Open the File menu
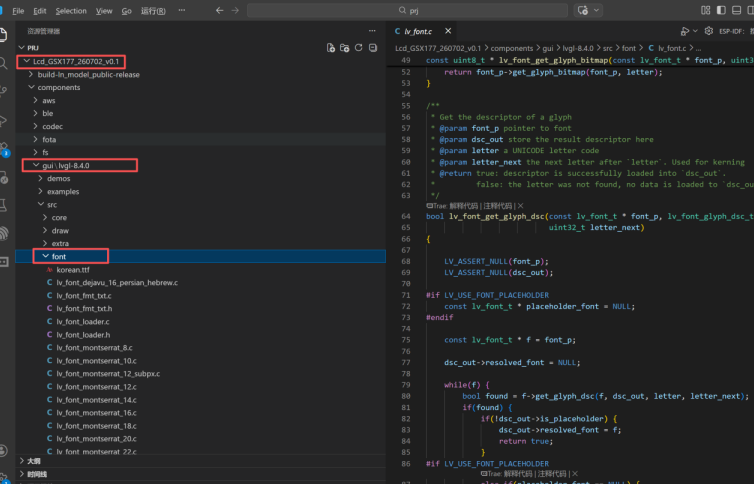This screenshot has width=754, height=484. (18, 11)
